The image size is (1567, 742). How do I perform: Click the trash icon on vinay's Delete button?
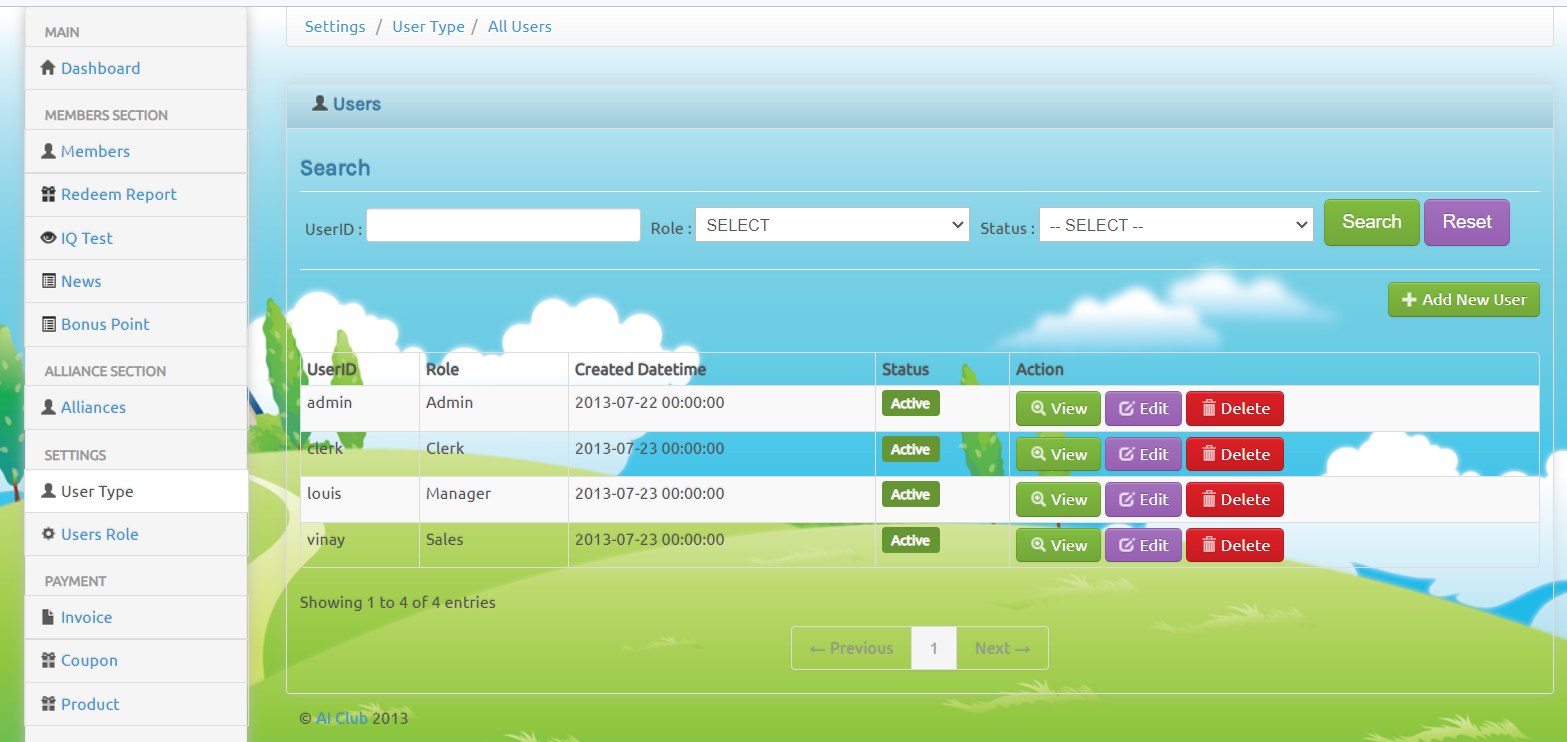point(1208,545)
